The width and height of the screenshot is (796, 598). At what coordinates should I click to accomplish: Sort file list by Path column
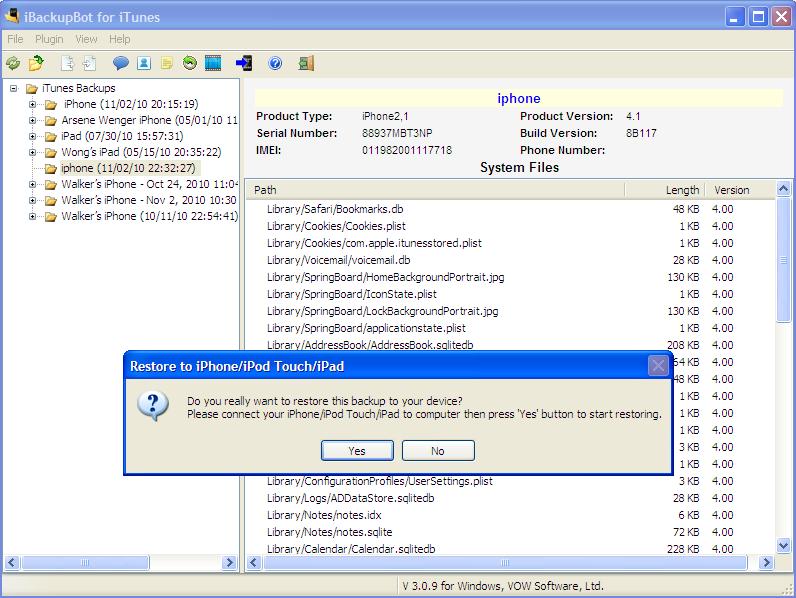coord(436,190)
